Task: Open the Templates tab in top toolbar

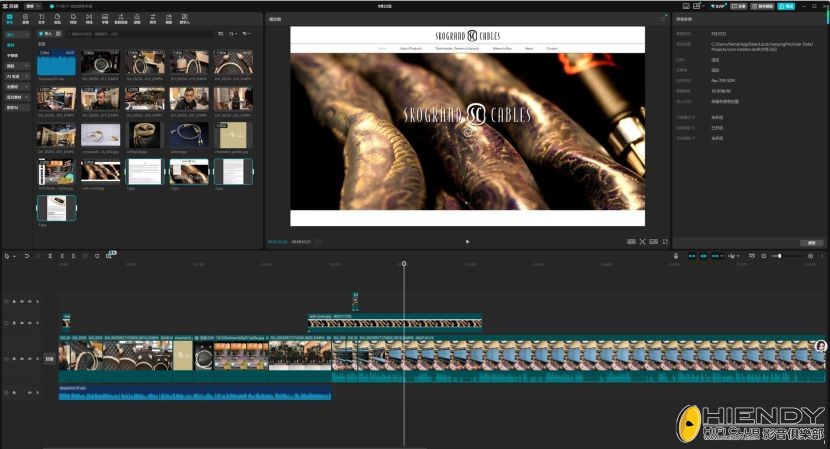Action: coord(168,19)
